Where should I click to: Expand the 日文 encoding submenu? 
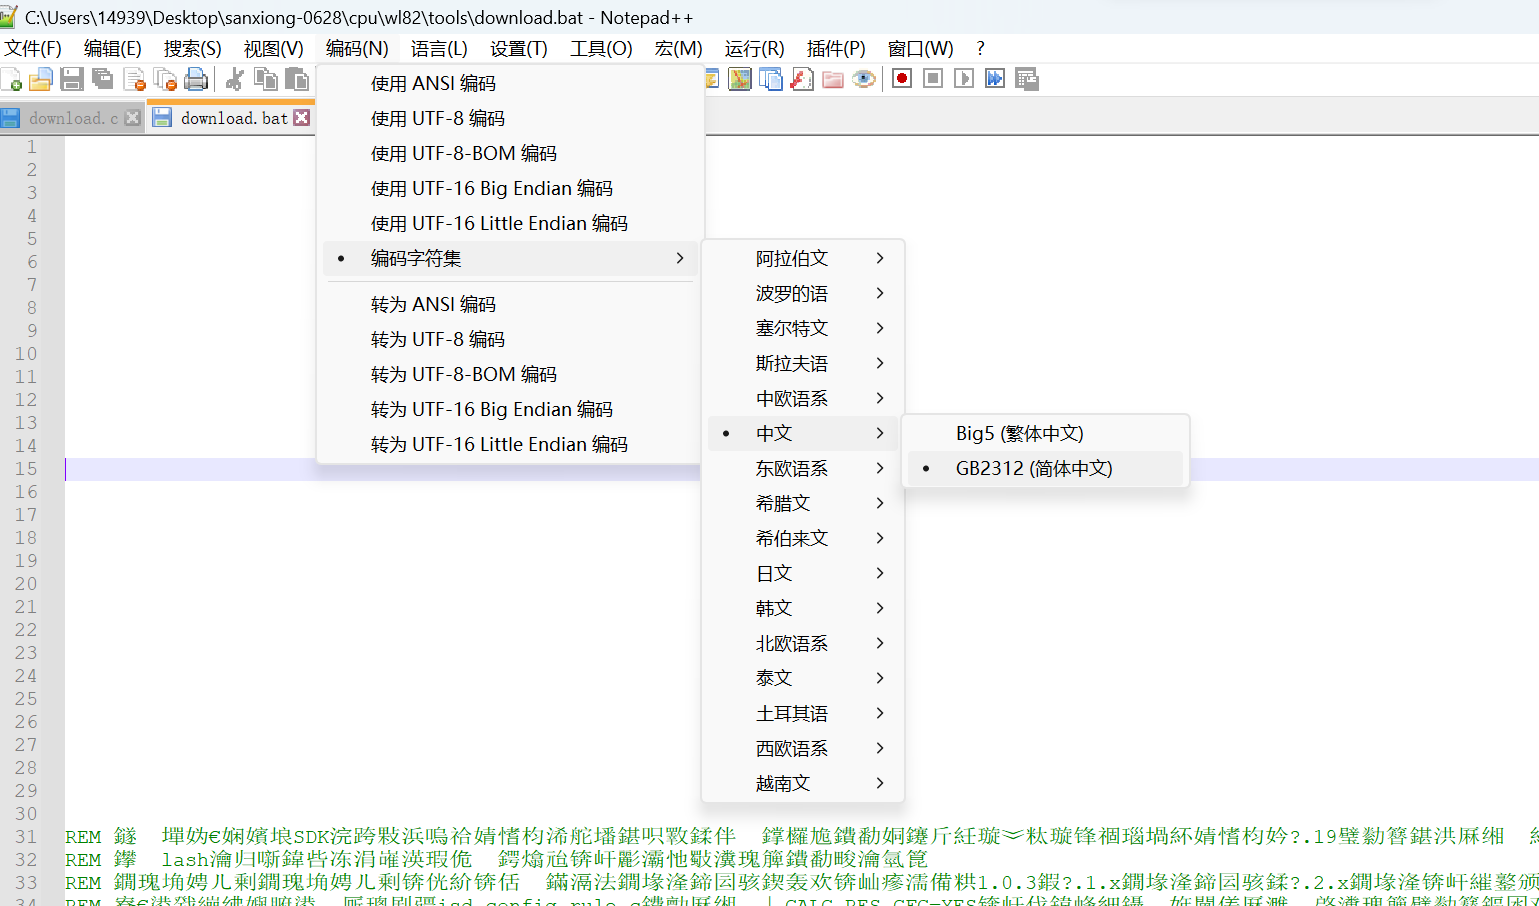[x=772, y=572]
